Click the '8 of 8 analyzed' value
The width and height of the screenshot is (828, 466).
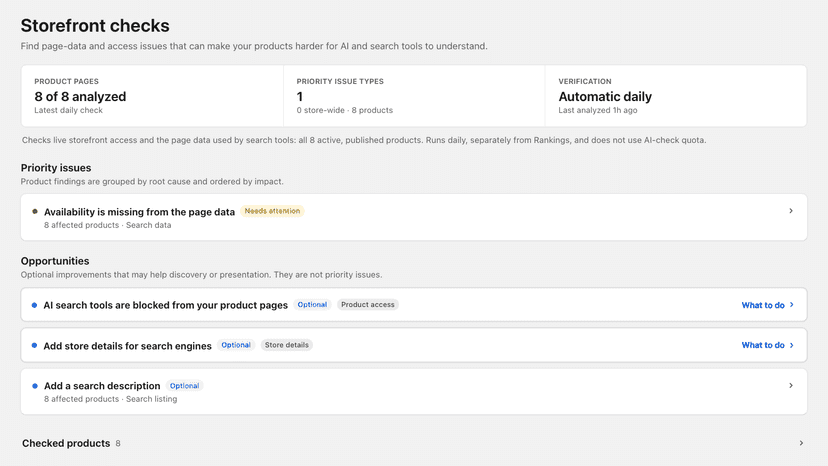click(x=80, y=97)
